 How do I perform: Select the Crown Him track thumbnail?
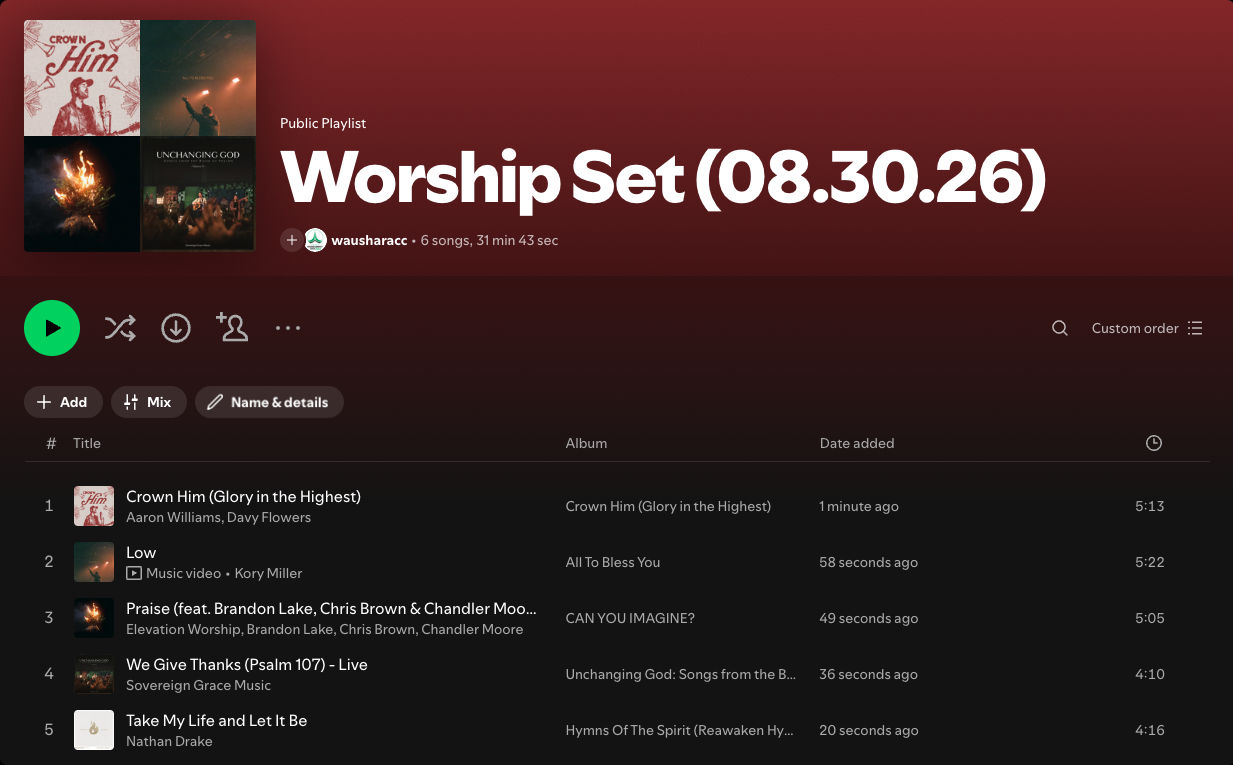94,506
